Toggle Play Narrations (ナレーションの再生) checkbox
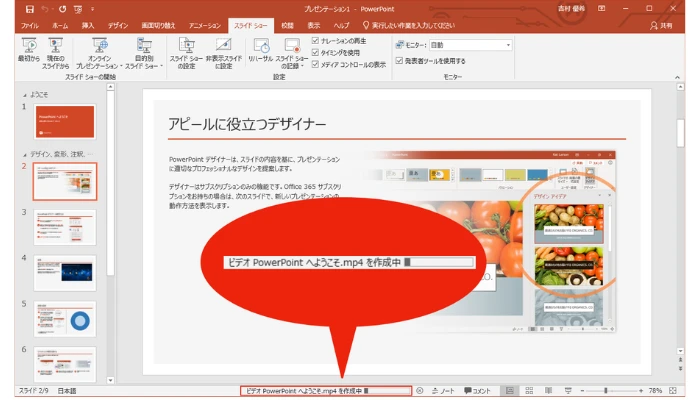700x400 pixels. [315, 41]
